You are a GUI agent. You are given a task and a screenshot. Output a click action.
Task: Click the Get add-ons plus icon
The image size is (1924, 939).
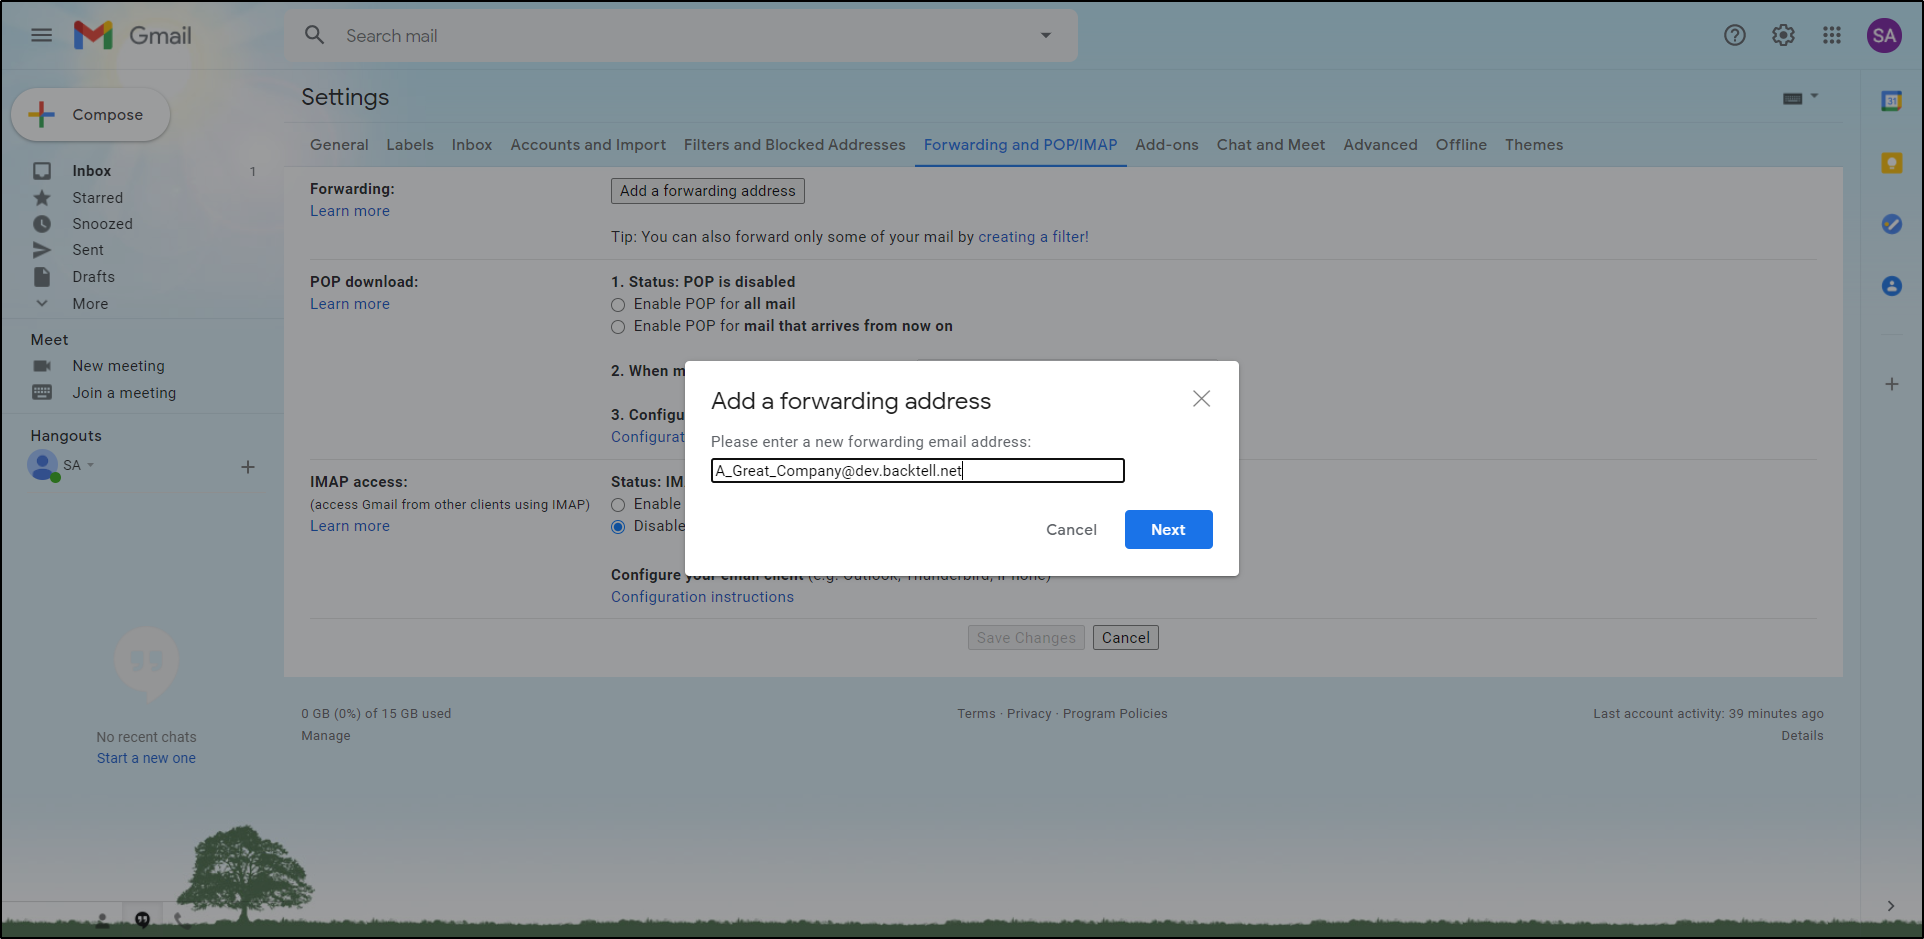(x=1891, y=384)
